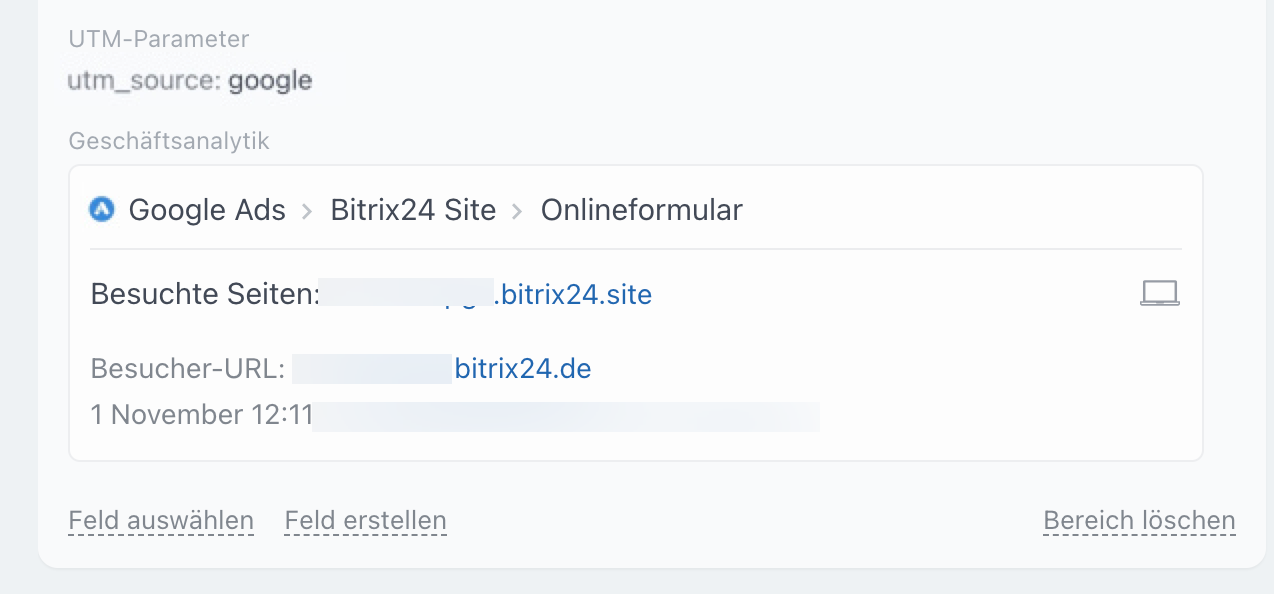The image size is (1274, 594).
Task: Click chevron between Google Ads and Bitrix24 Site
Action: 308,211
